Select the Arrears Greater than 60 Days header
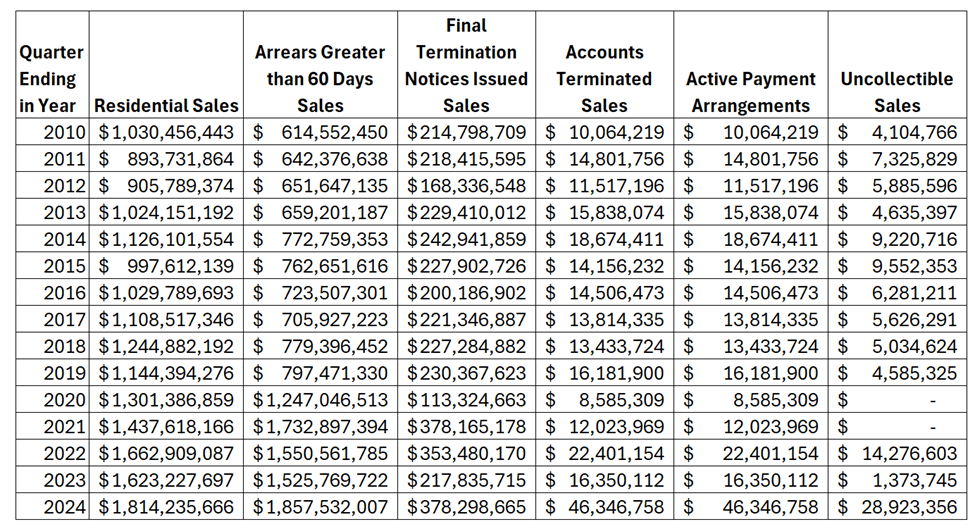The image size is (975, 529). pyautogui.click(x=320, y=78)
